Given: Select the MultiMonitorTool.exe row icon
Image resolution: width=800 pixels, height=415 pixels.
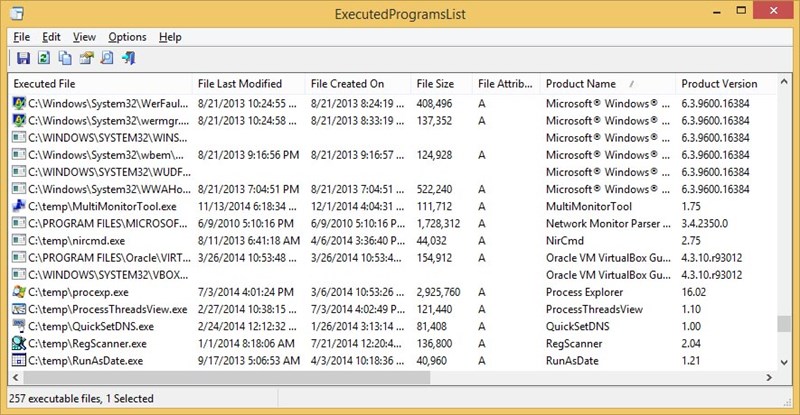Looking at the screenshot, I should click(x=19, y=206).
